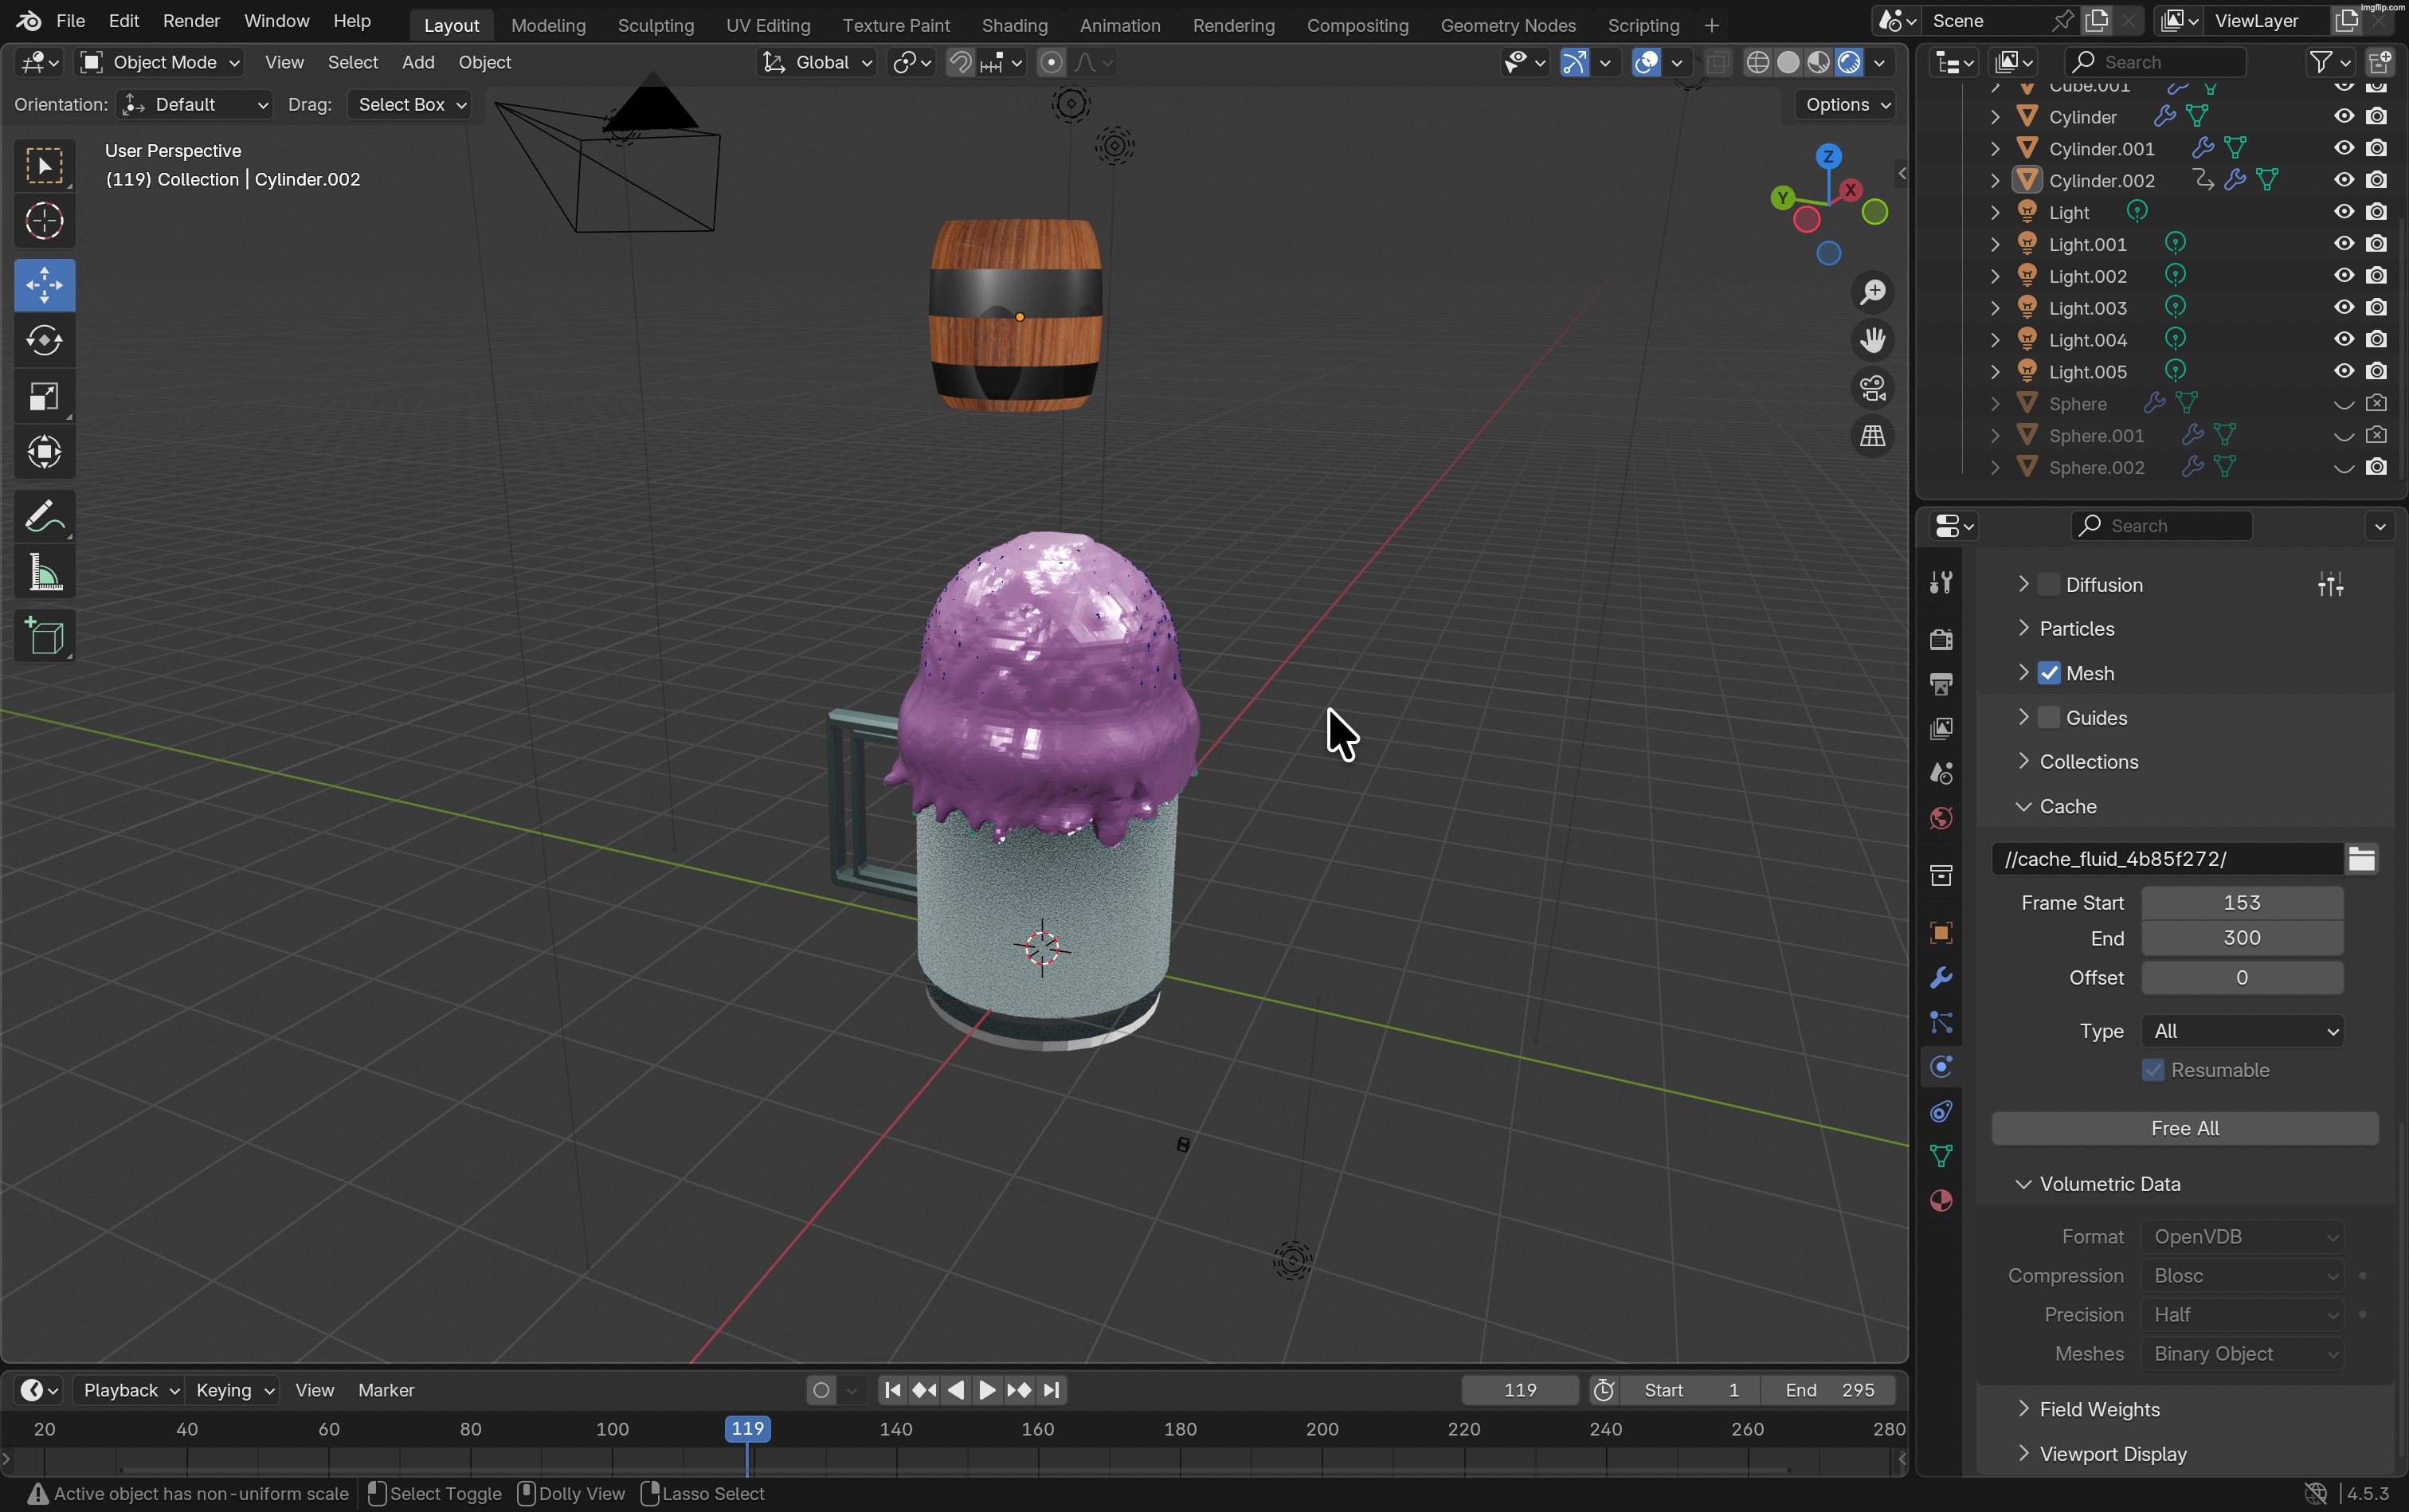Image resolution: width=2409 pixels, height=1512 pixels.
Task: Select the Add Cube tool
Action: (44, 636)
